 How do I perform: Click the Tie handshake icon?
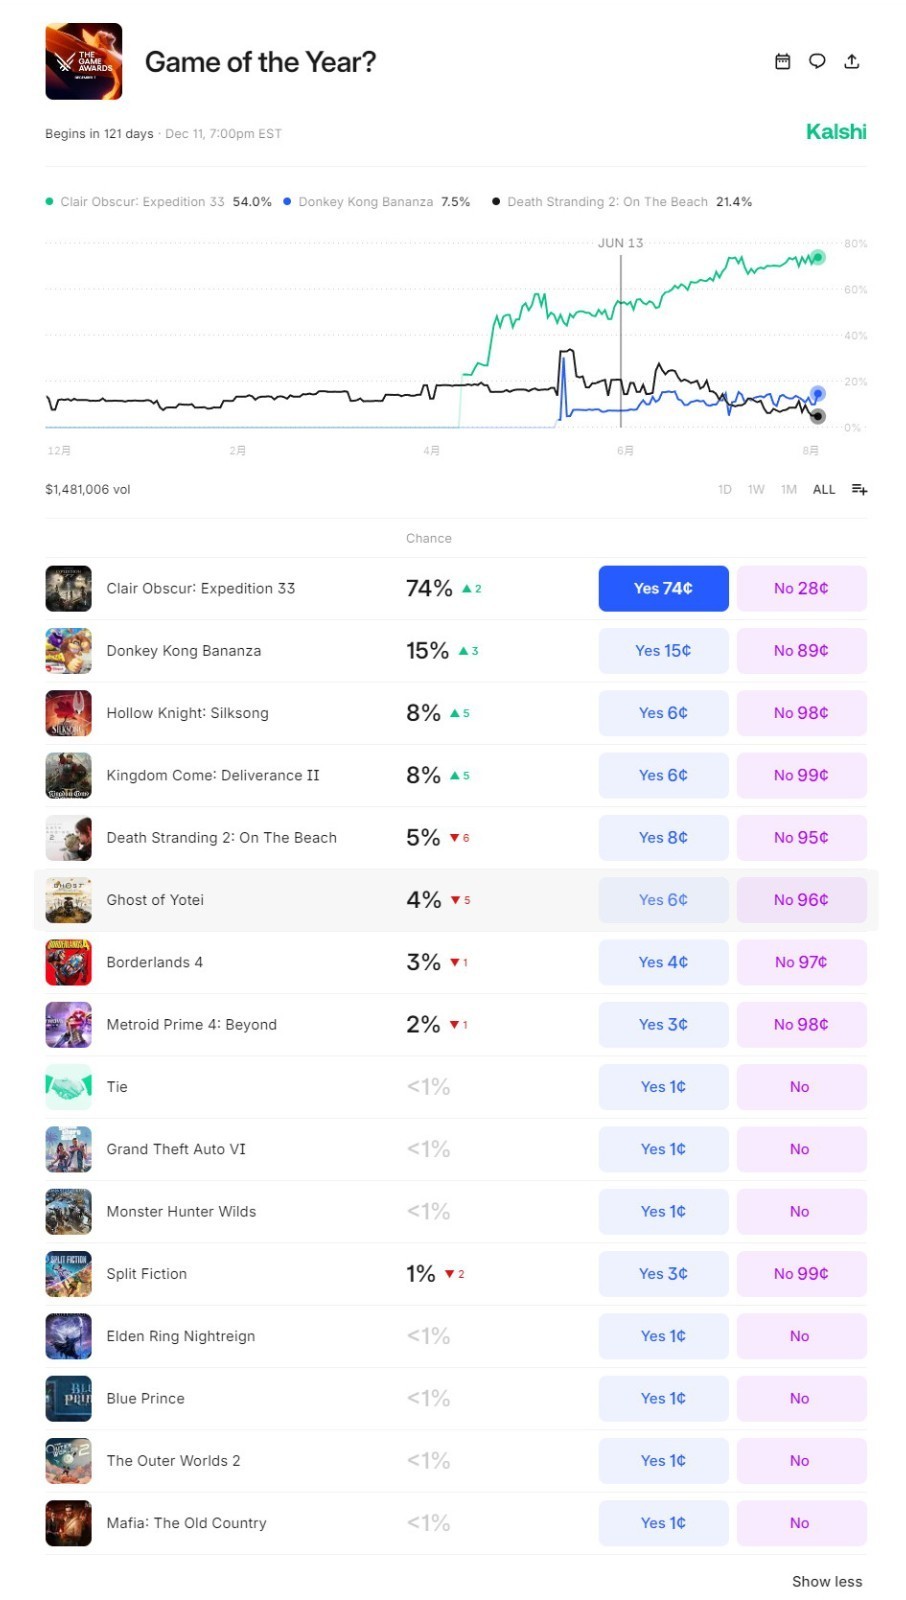[x=68, y=1087]
